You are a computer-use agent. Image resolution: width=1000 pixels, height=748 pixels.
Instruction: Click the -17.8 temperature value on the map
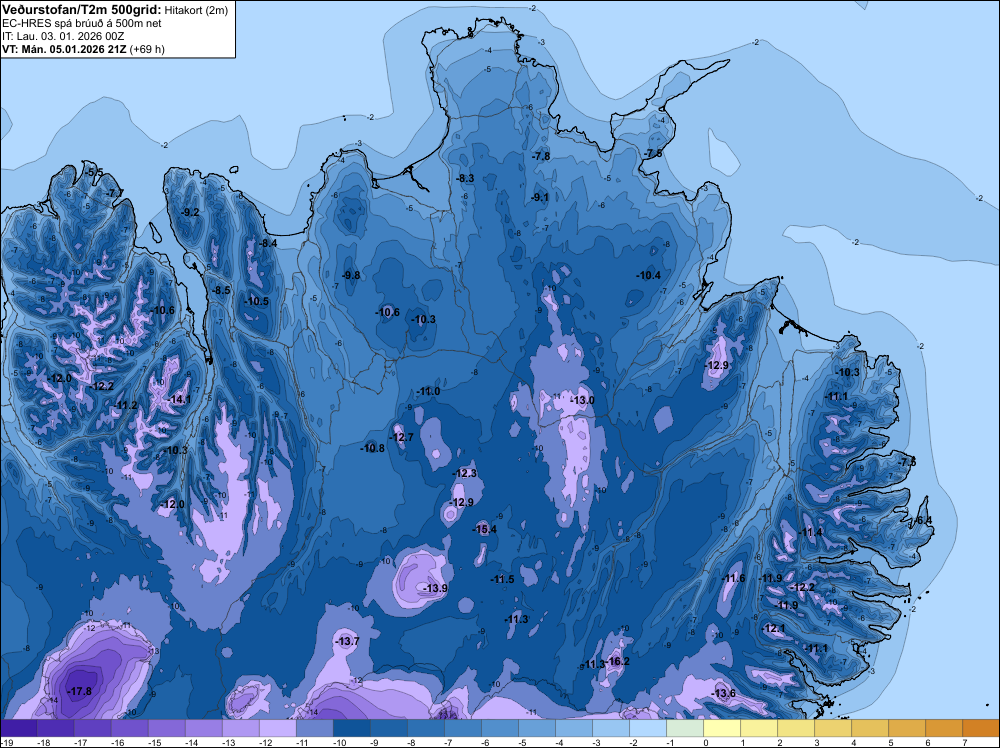coord(80,691)
